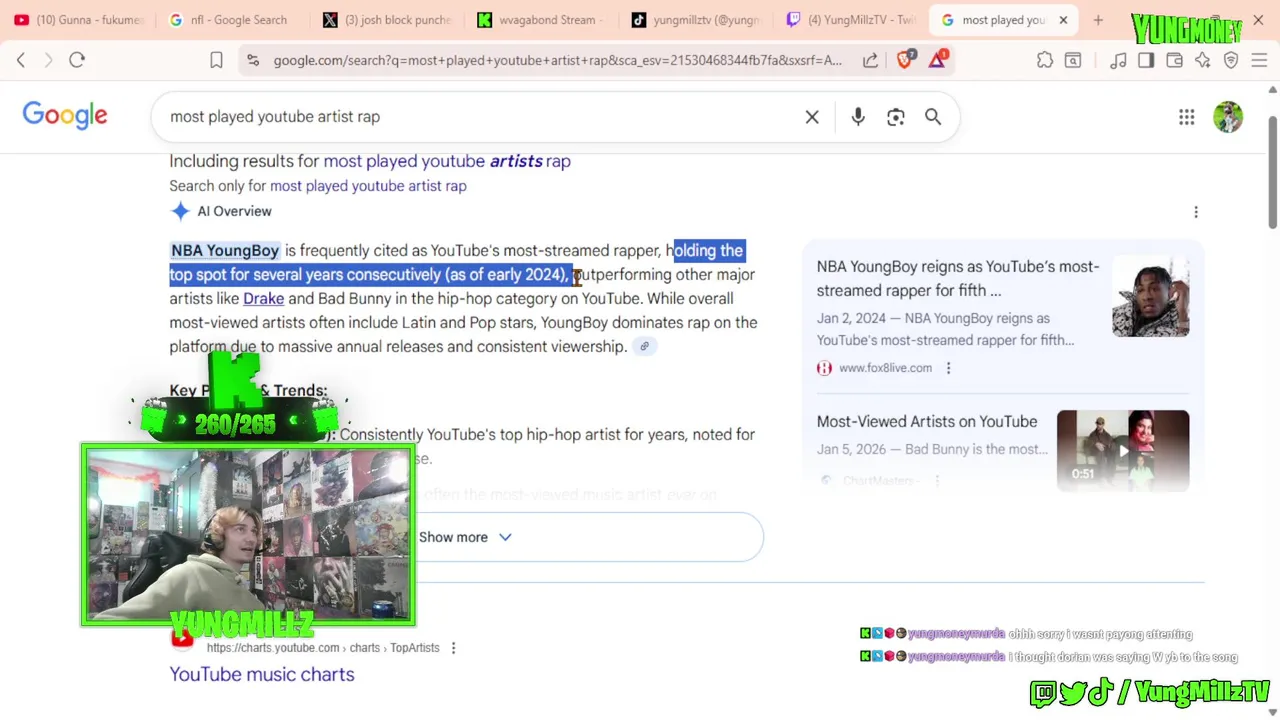Open the Leo AI sparkle icon
The height and width of the screenshot is (720, 1280).
click(1202, 61)
